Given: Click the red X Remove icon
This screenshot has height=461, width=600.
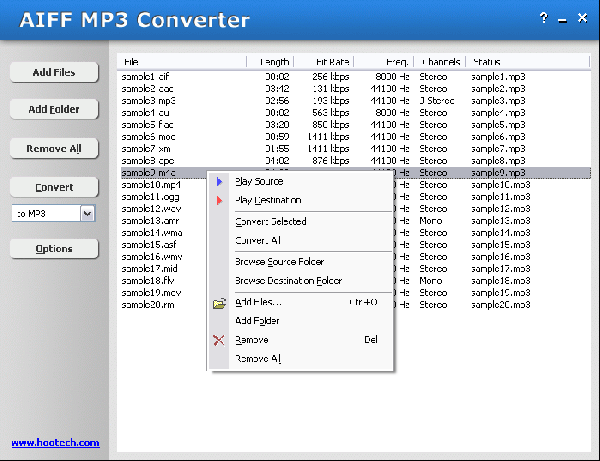Looking at the screenshot, I should [219, 340].
